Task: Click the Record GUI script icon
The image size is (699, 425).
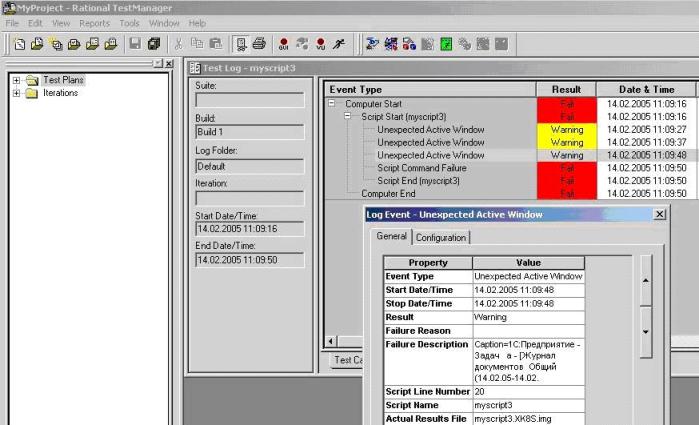Action: click(x=284, y=44)
